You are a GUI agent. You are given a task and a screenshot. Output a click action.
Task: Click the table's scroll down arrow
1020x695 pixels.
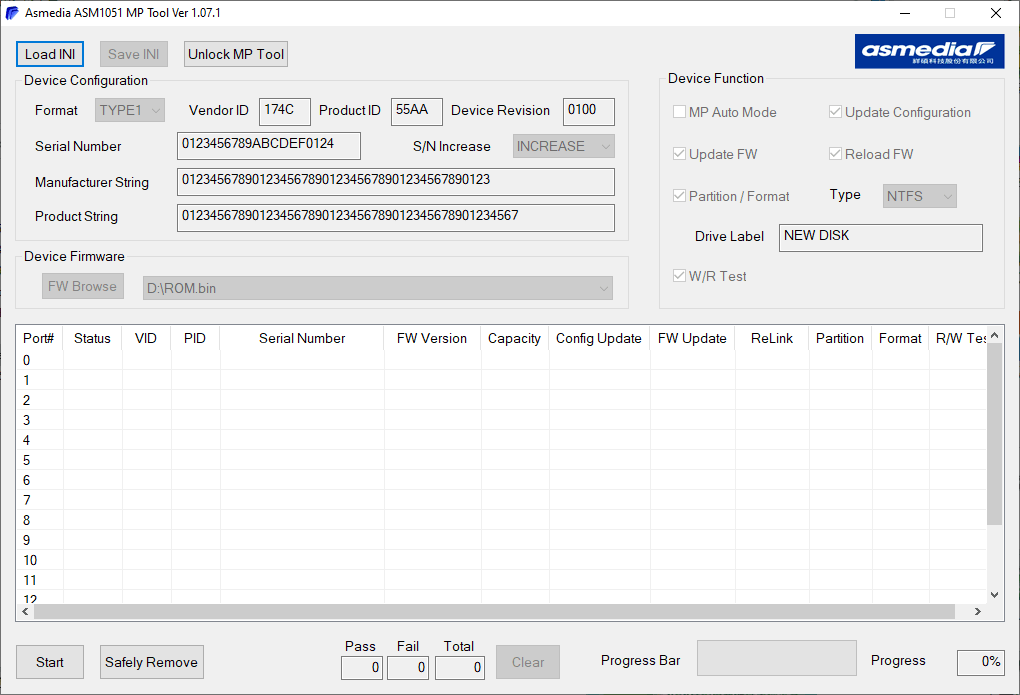pos(994,595)
